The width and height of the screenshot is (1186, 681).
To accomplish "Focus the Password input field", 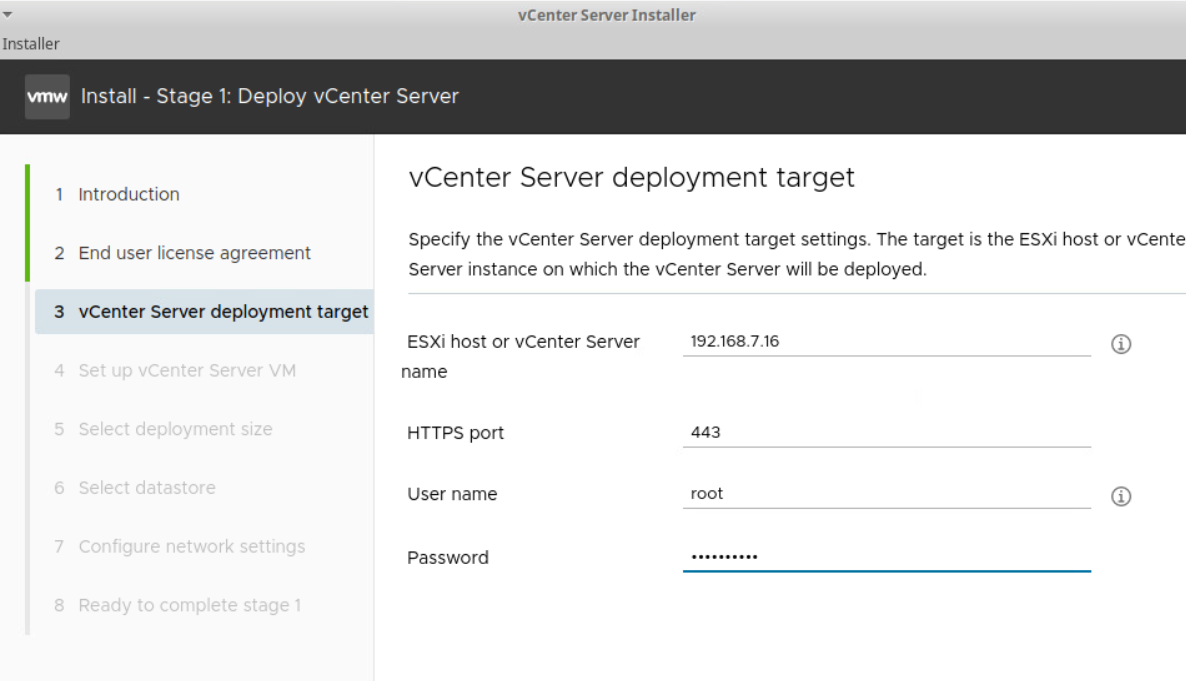I will (885, 557).
